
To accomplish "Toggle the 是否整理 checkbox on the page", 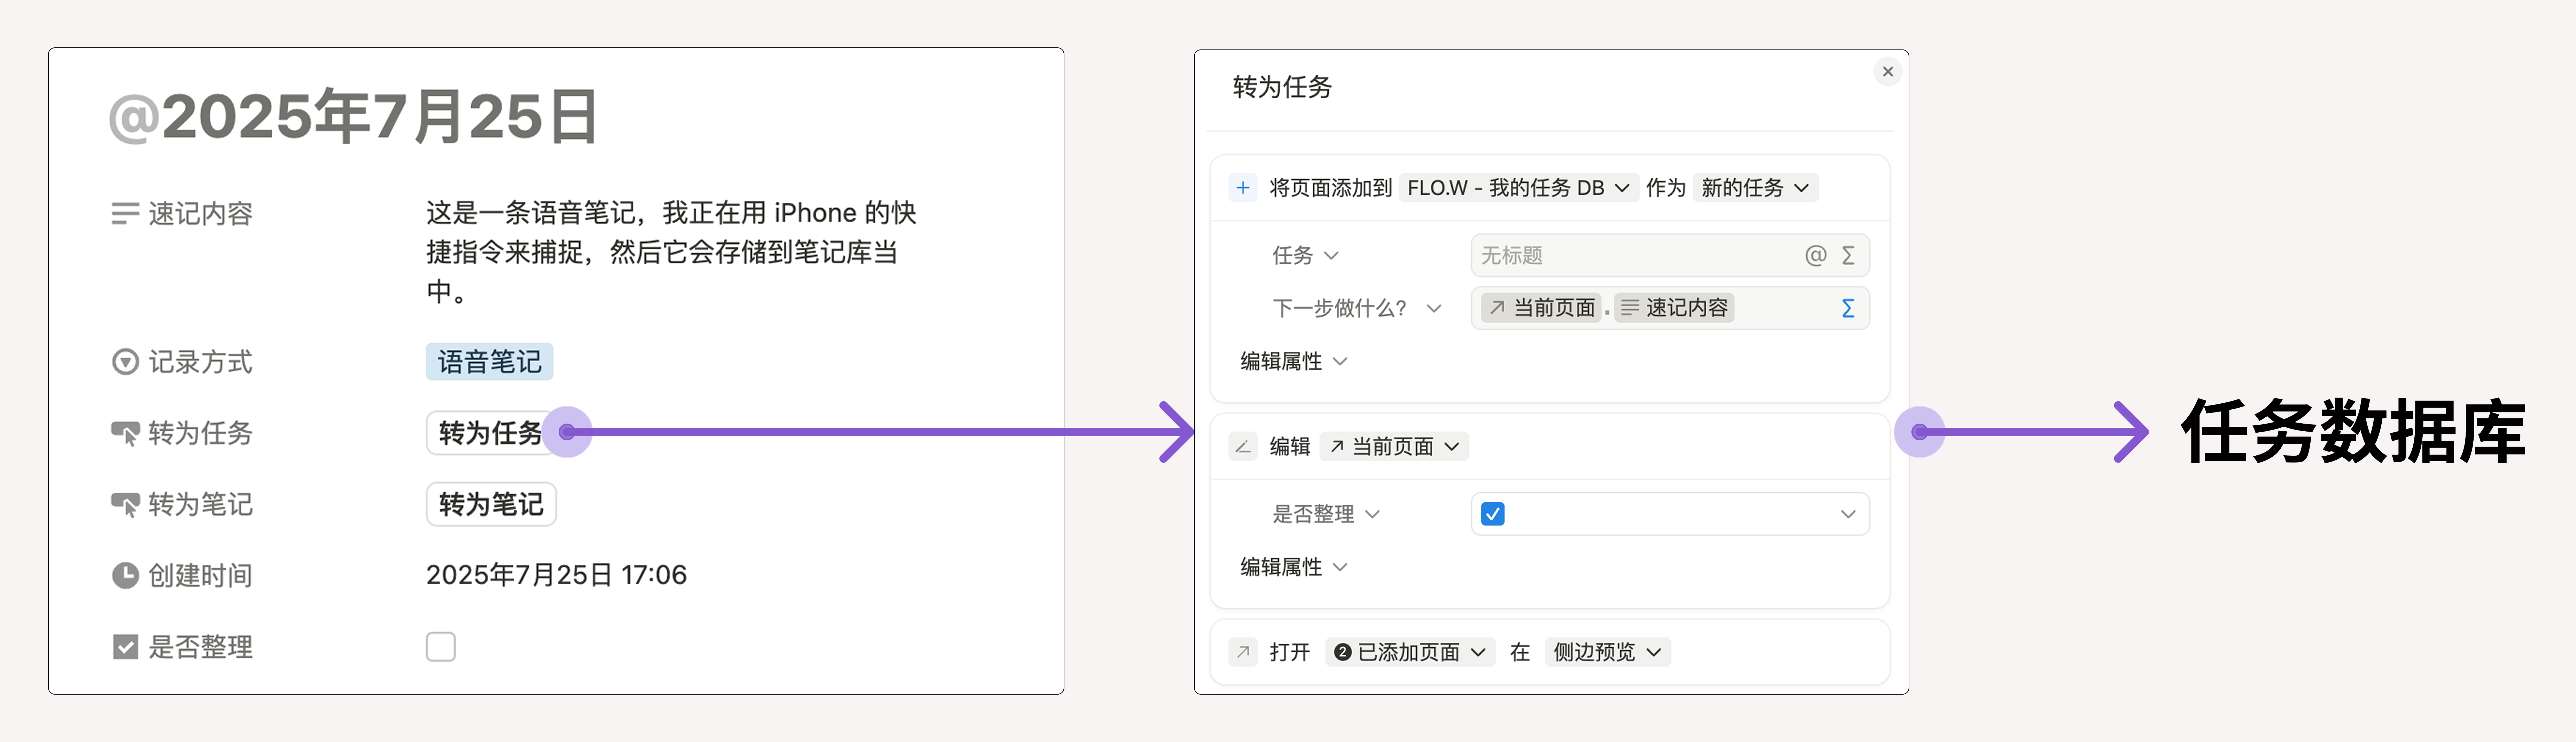I will (441, 647).
